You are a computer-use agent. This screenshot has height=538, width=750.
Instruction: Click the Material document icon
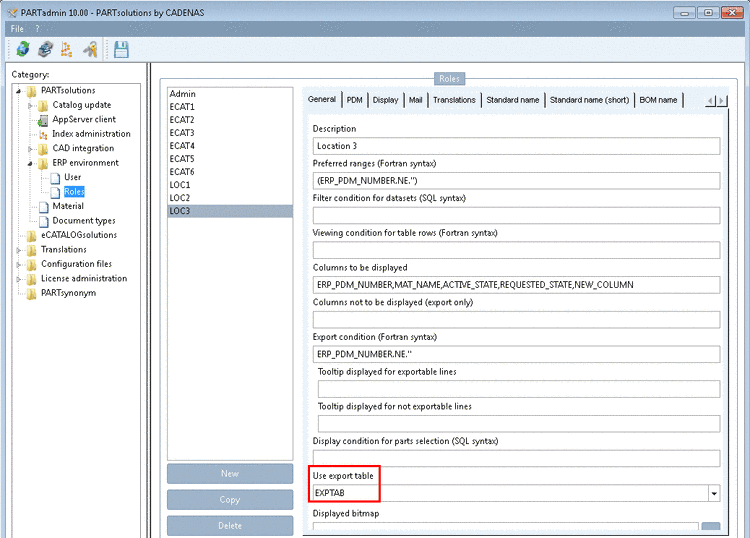(44, 207)
